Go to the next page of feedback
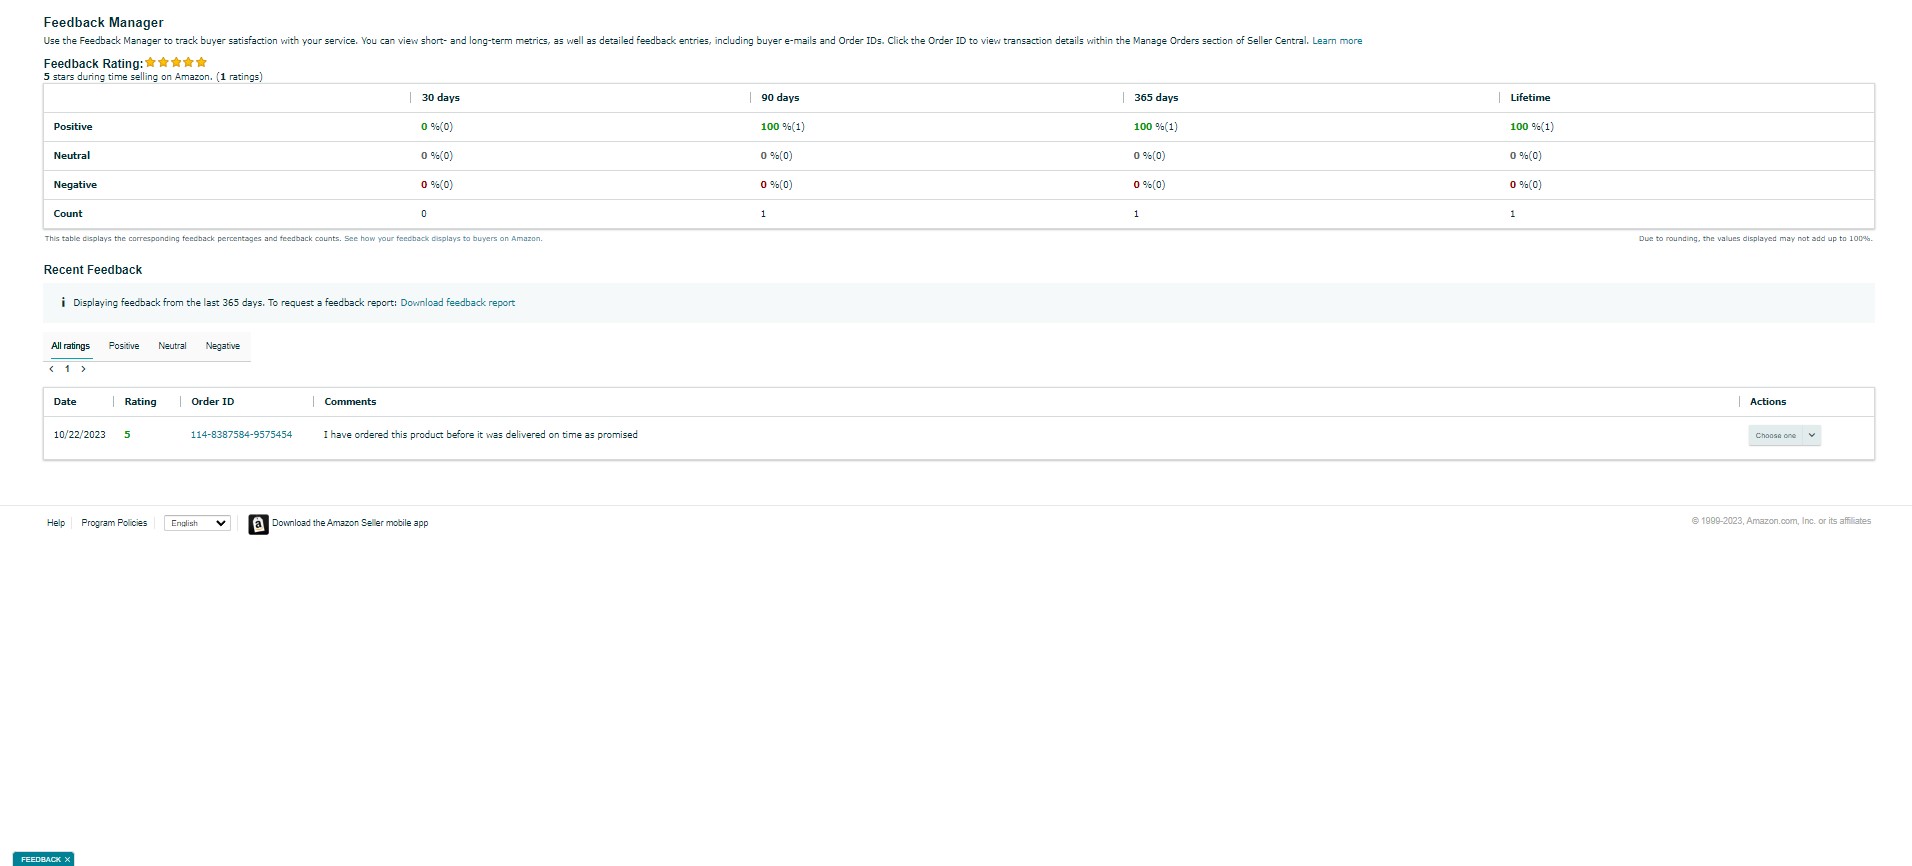Image resolution: width=1912 pixels, height=866 pixels. point(83,369)
